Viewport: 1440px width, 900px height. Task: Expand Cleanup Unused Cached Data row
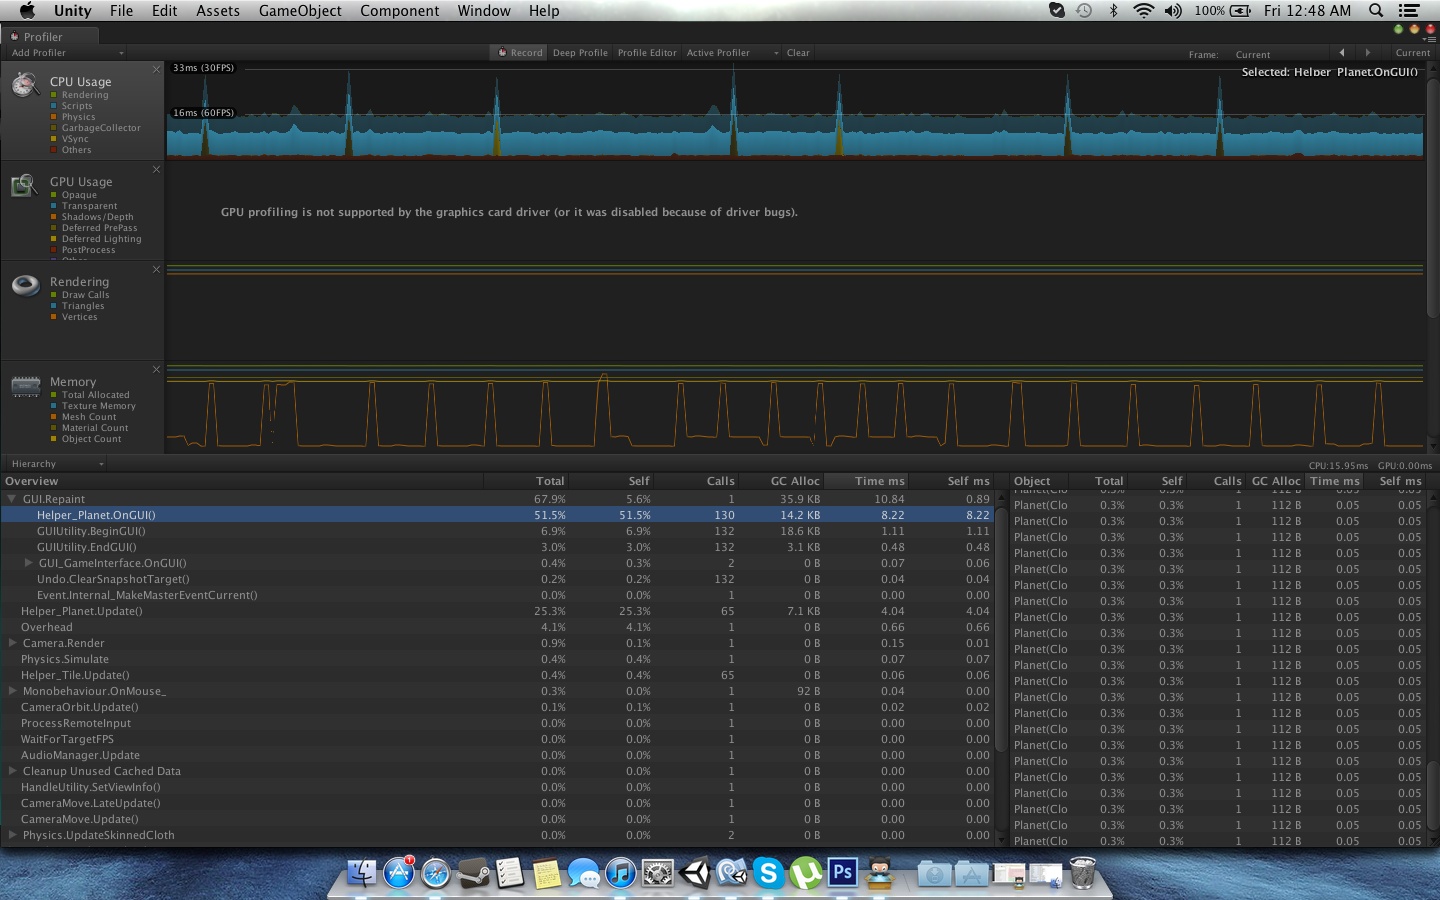point(12,771)
